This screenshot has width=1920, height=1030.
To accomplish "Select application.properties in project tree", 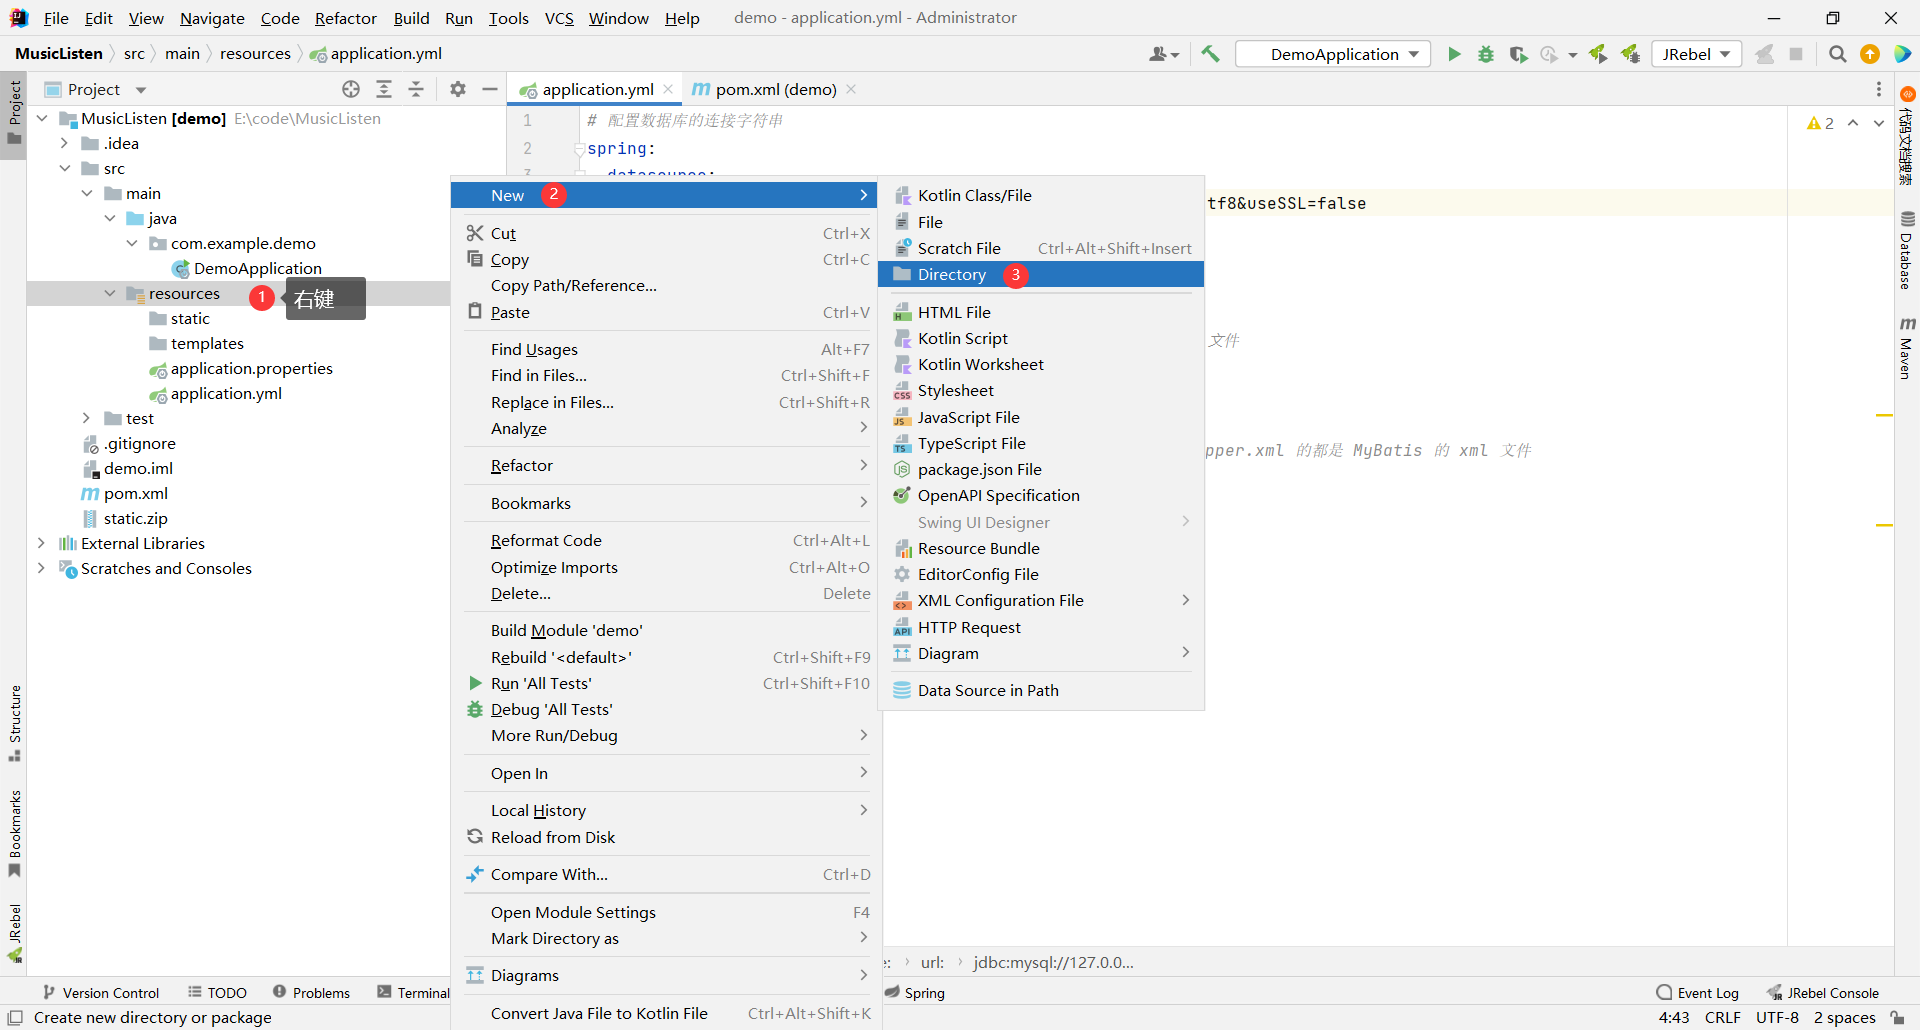I will pos(251,368).
